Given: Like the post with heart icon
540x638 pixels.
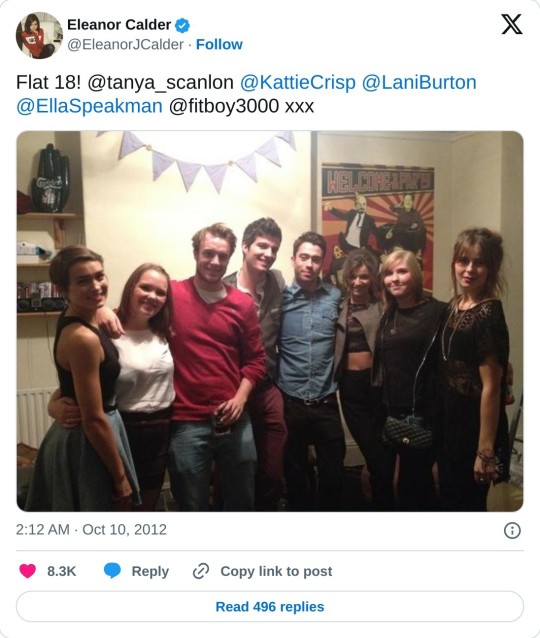Looking at the screenshot, I should [28, 571].
